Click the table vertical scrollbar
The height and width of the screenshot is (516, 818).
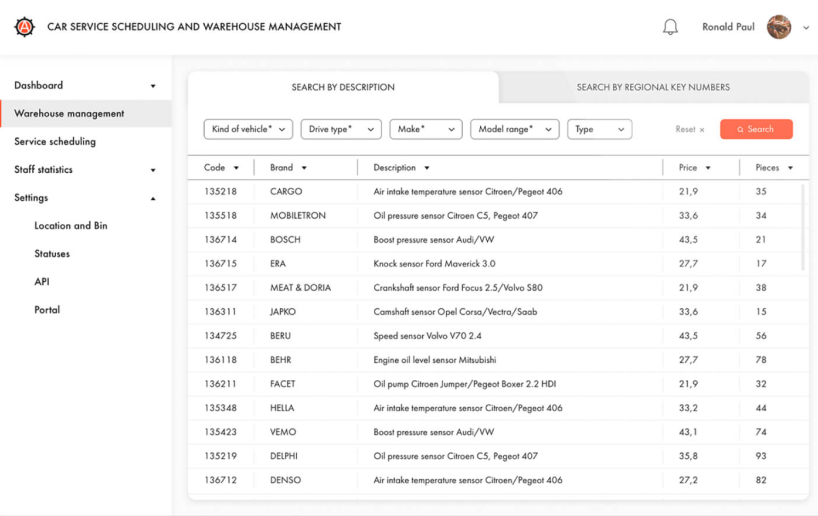[x=803, y=227]
